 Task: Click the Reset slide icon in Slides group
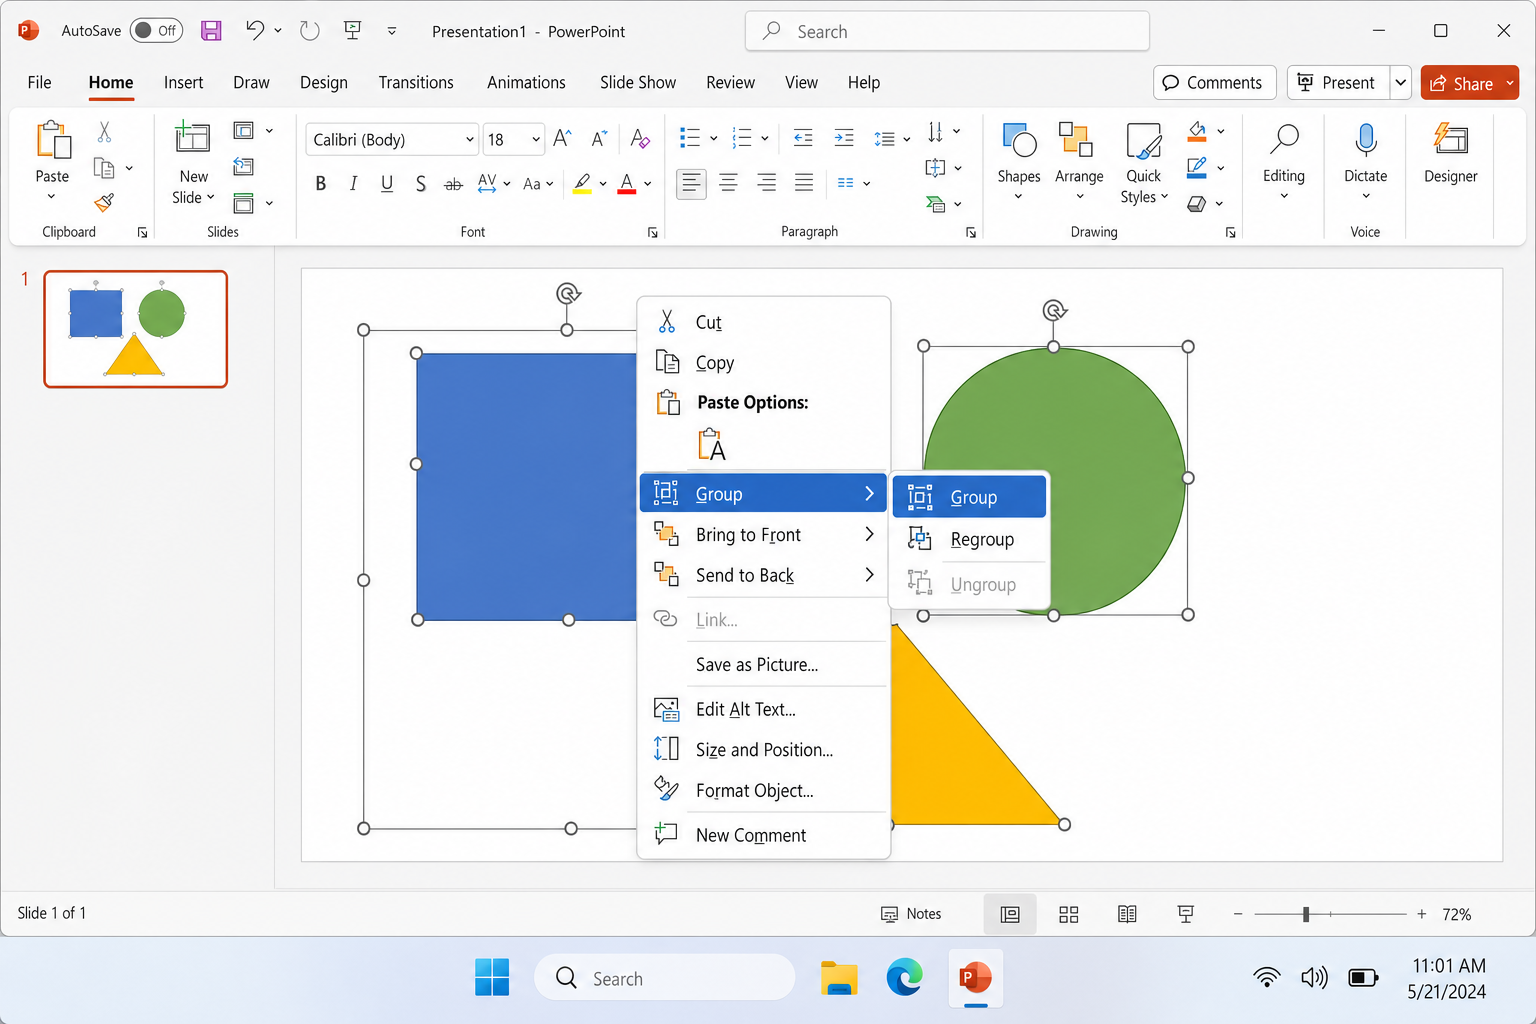point(243,167)
